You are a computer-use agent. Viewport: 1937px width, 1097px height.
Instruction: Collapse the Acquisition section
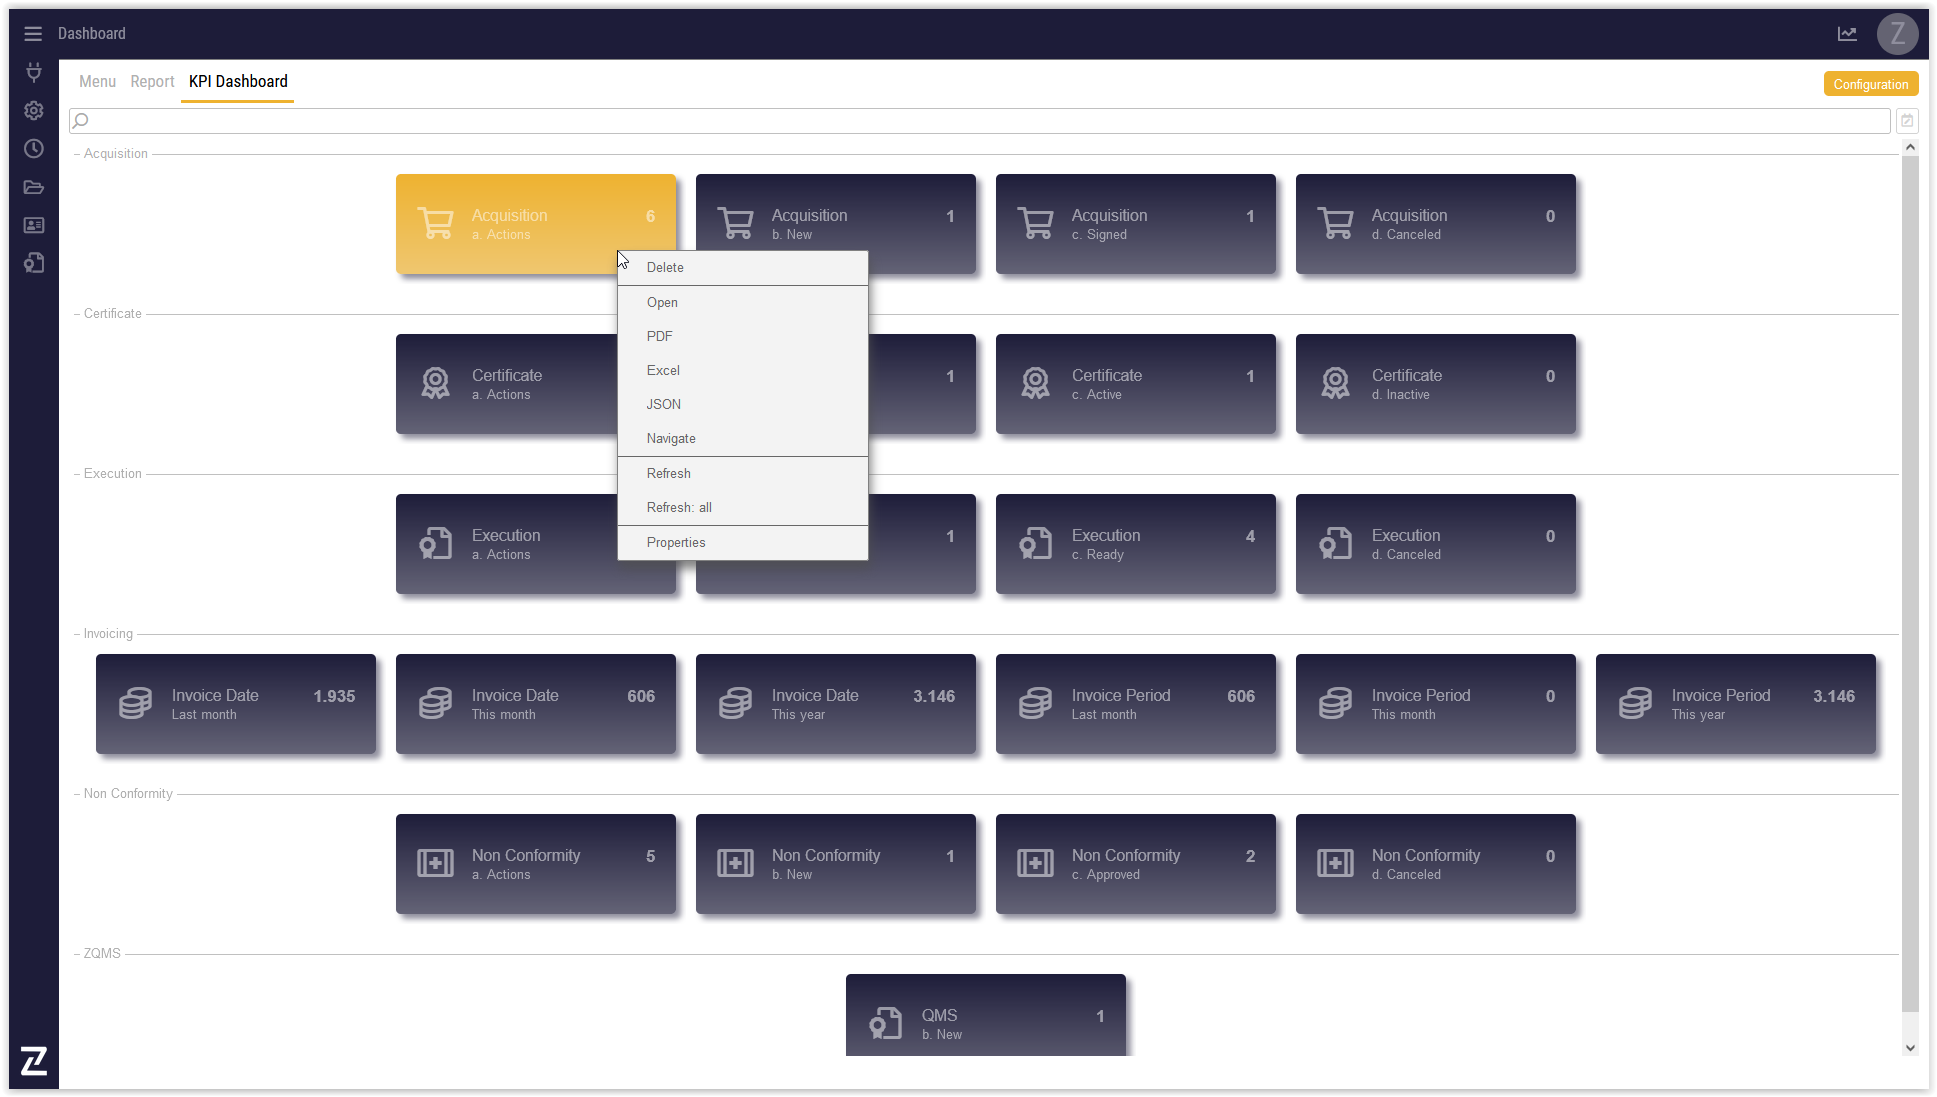(77, 154)
